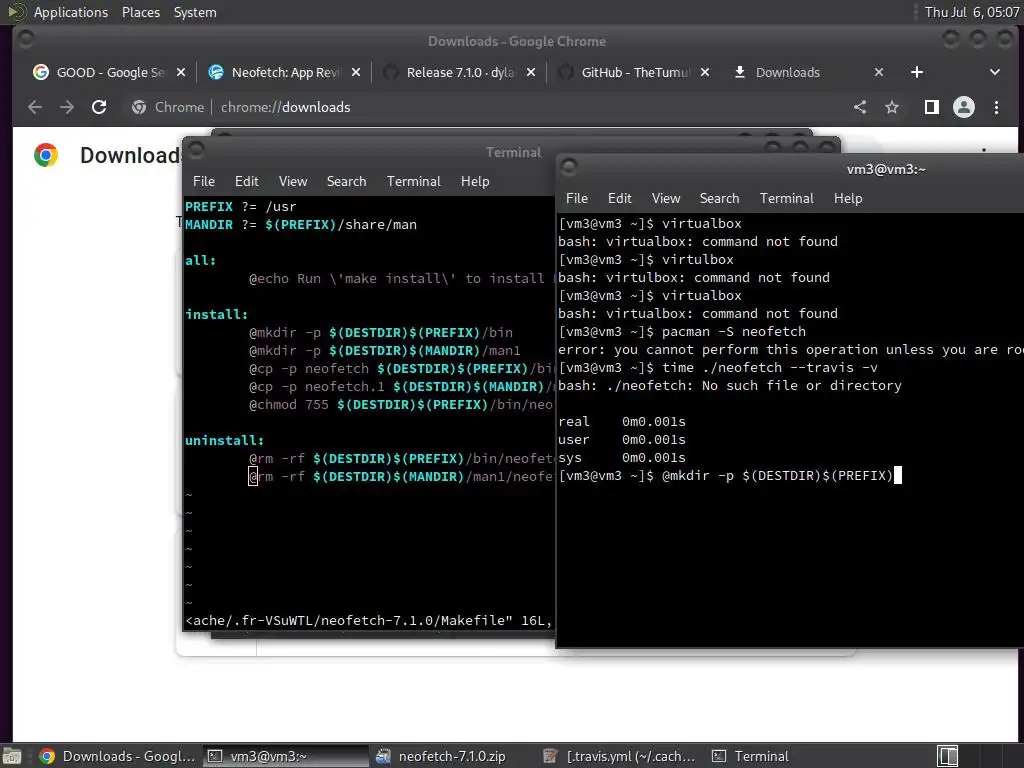Screen dimensions: 1024x768
Task: Open View menu in vm3@vm3 terminal
Action: point(665,198)
